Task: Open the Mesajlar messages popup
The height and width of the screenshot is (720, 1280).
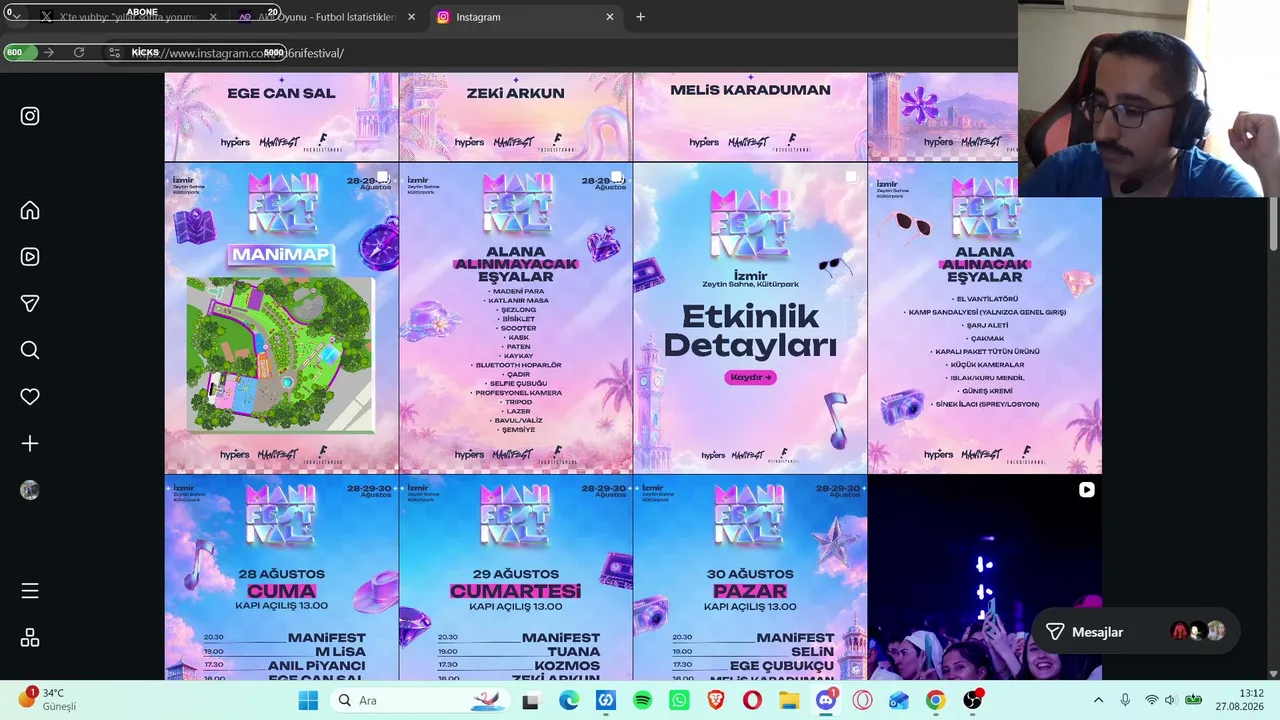Action: [x=1135, y=632]
